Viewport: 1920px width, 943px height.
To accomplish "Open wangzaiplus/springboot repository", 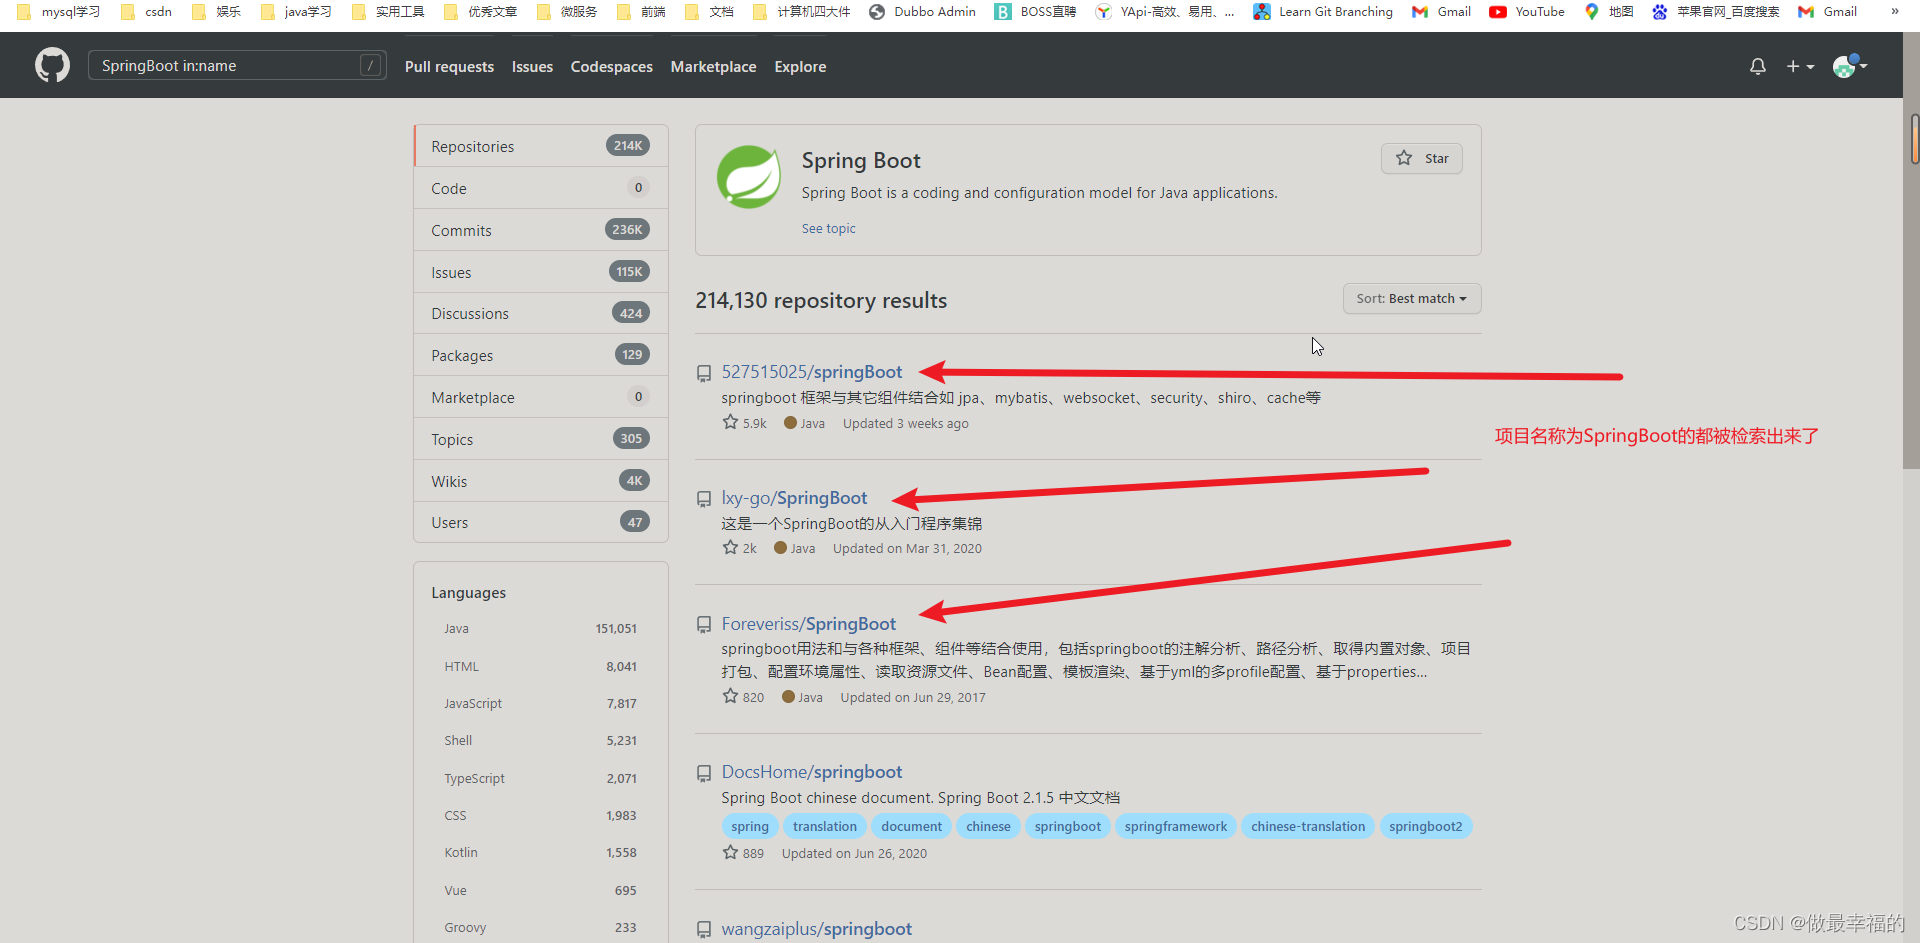I will 817,929.
